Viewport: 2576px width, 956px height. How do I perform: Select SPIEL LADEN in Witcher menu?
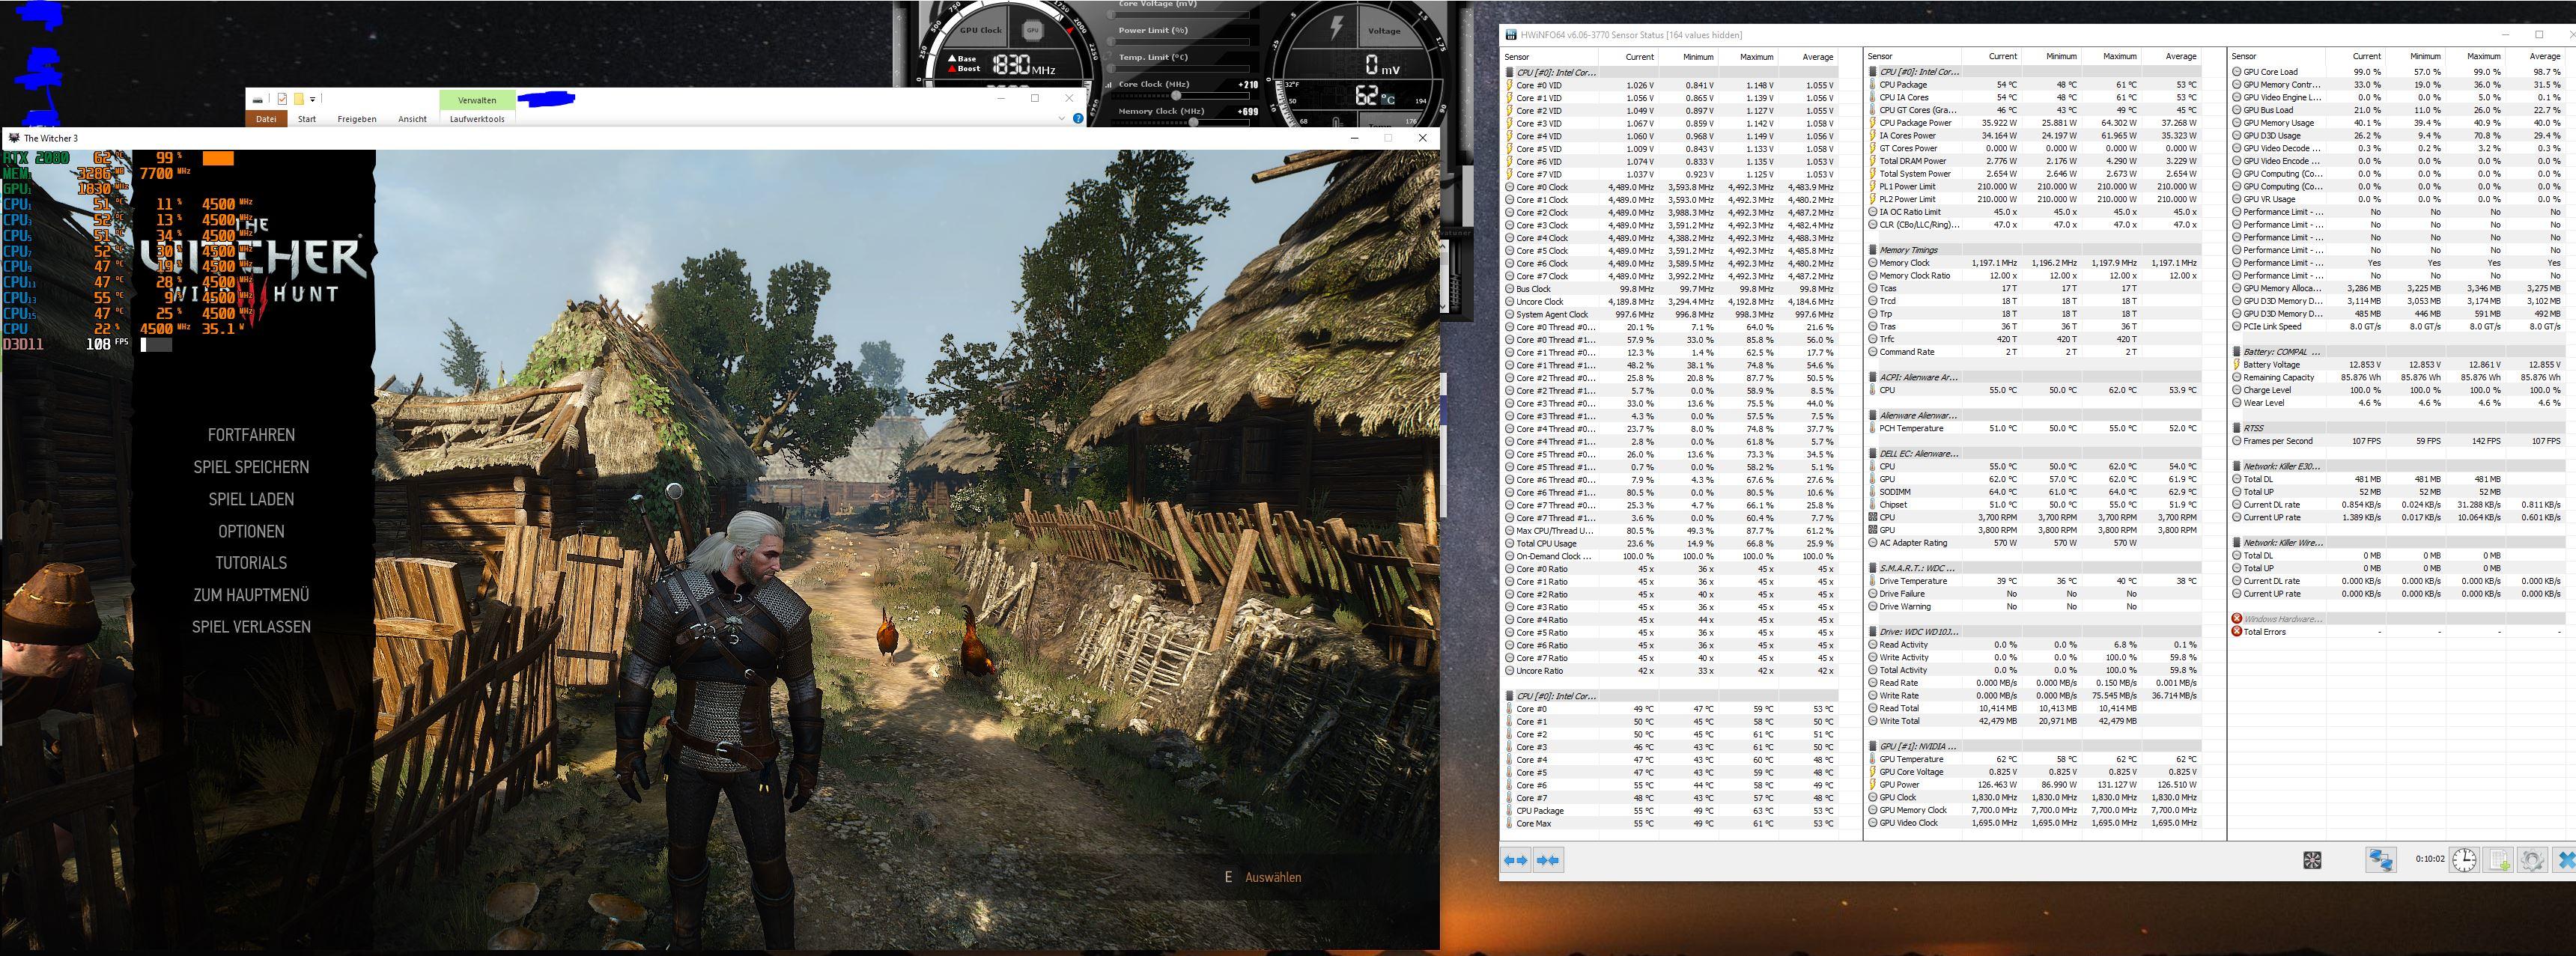251,499
